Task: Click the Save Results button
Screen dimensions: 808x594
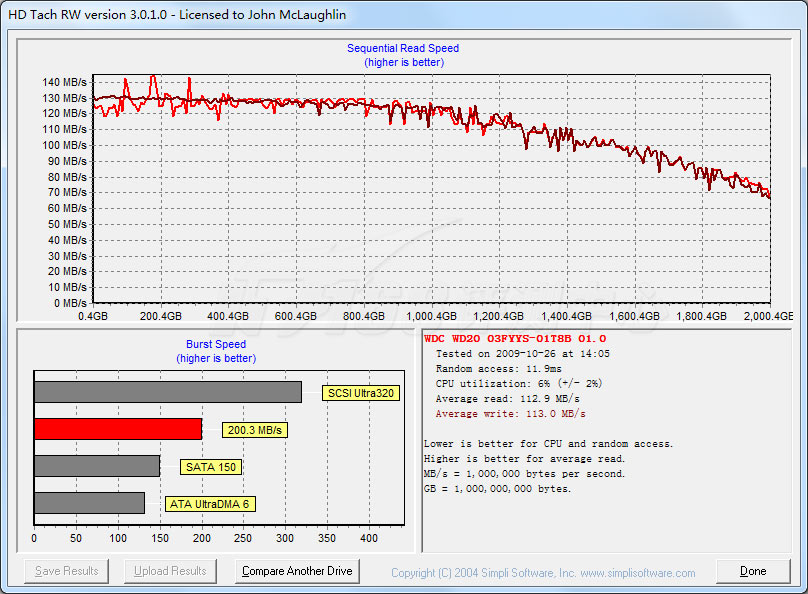Action: click(67, 571)
